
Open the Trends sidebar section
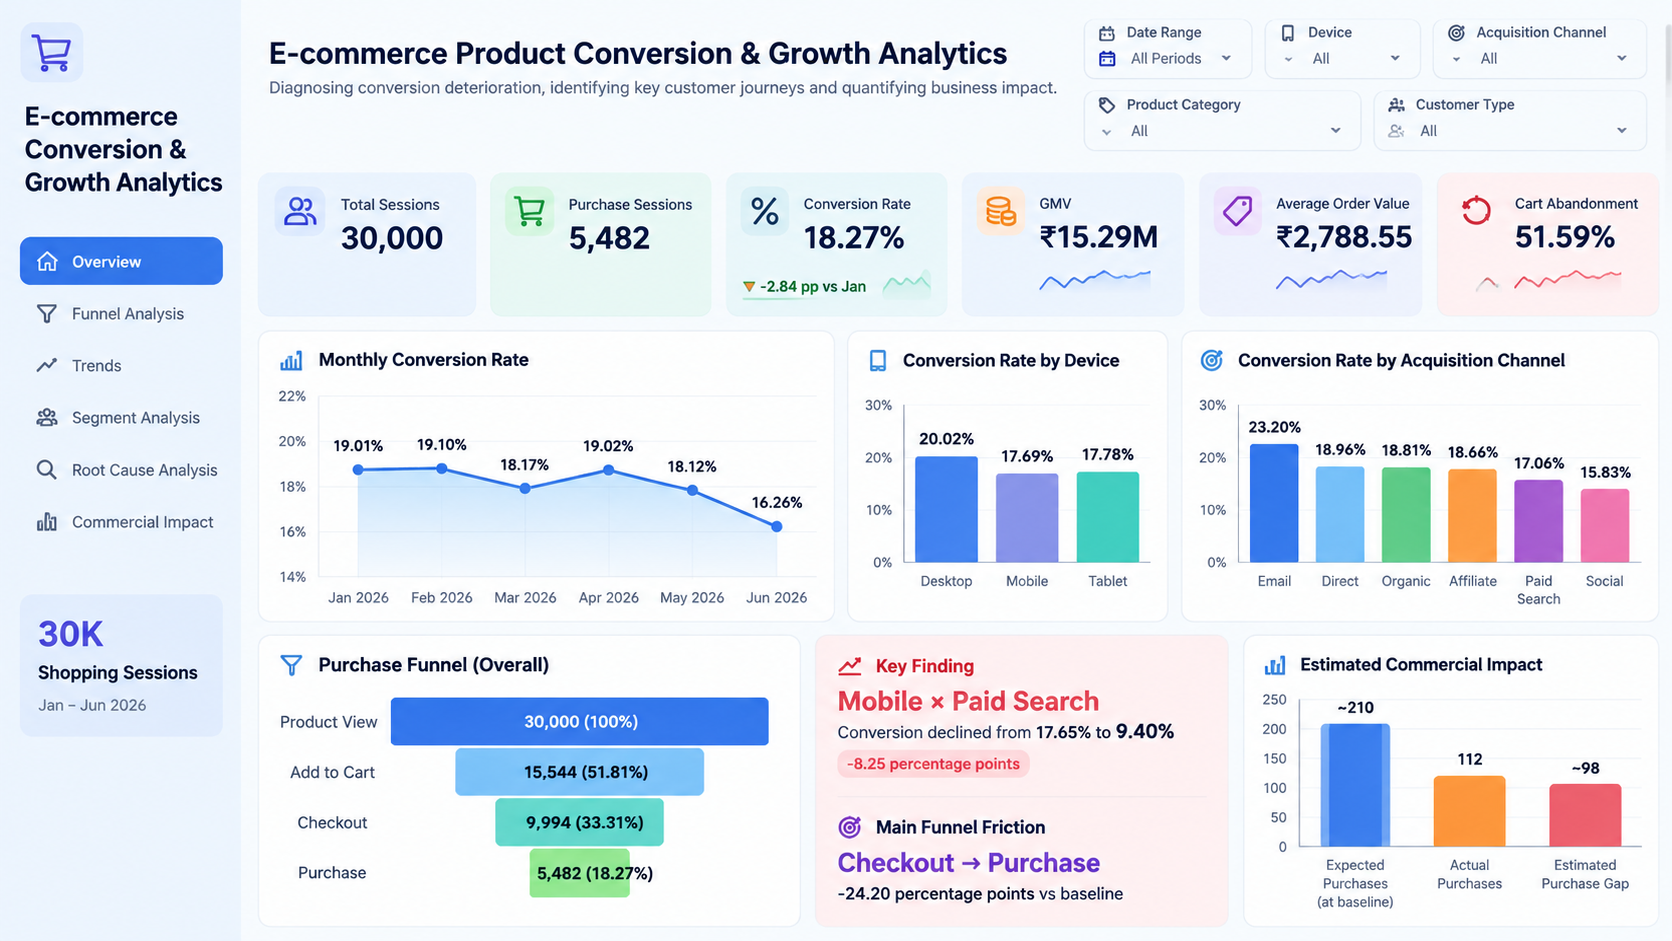tap(121, 366)
